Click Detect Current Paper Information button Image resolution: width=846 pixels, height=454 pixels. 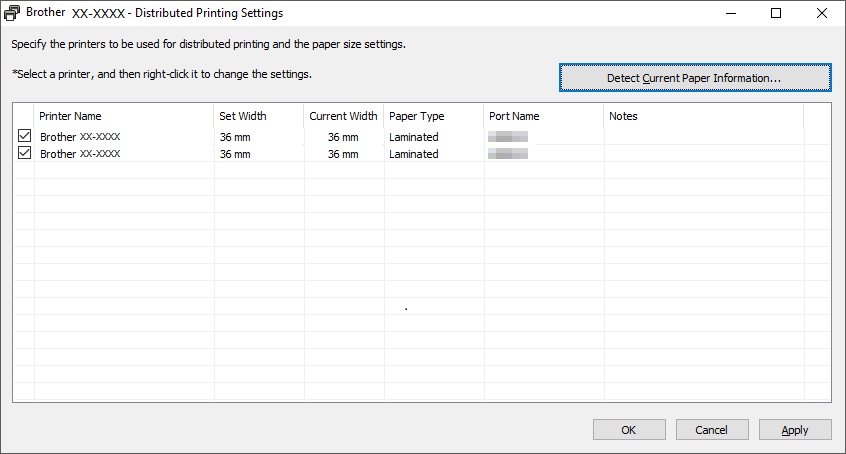pos(694,77)
